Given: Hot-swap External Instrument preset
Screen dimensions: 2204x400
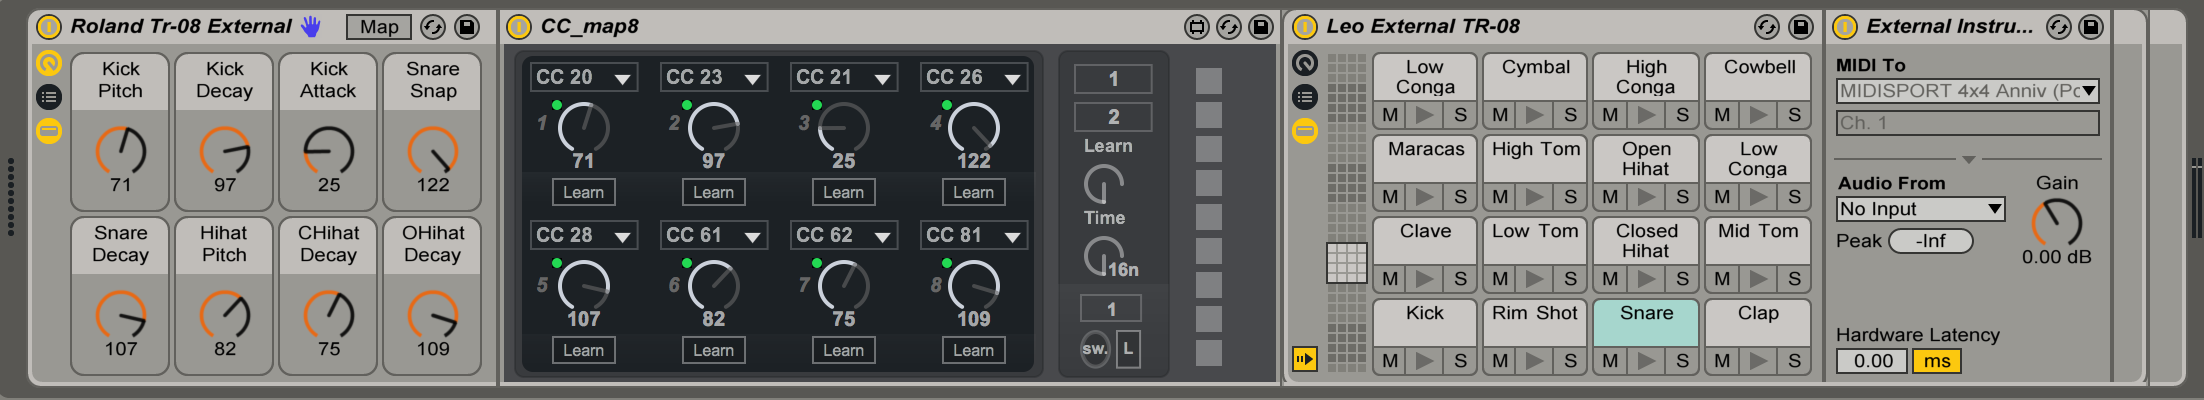Looking at the screenshot, I should click(x=2058, y=27).
